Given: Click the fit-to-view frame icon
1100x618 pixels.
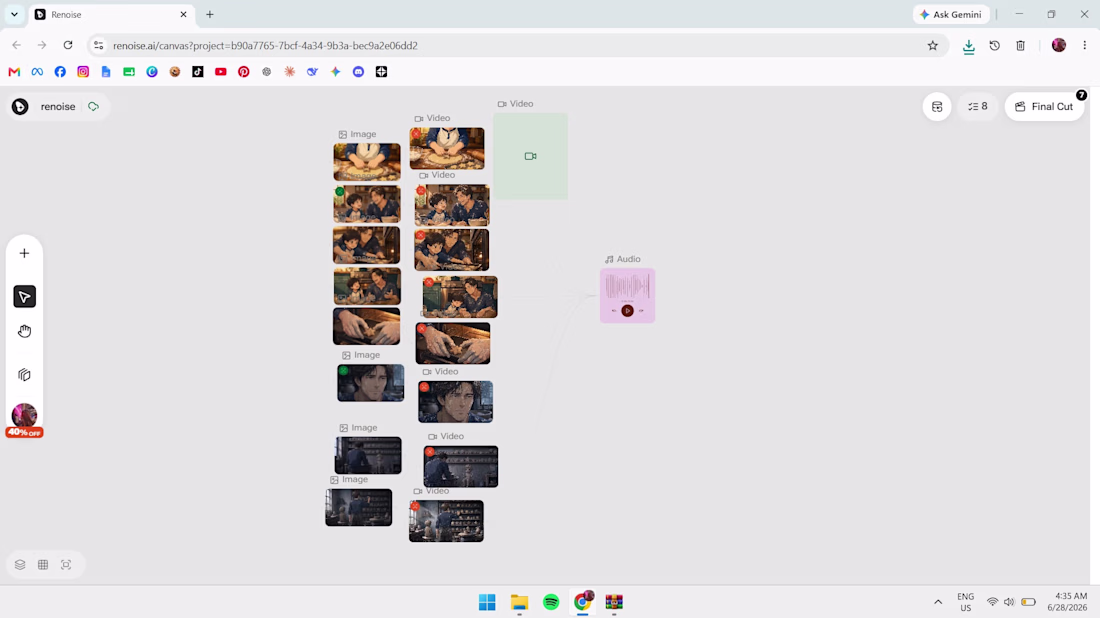Looking at the screenshot, I should [66, 565].
